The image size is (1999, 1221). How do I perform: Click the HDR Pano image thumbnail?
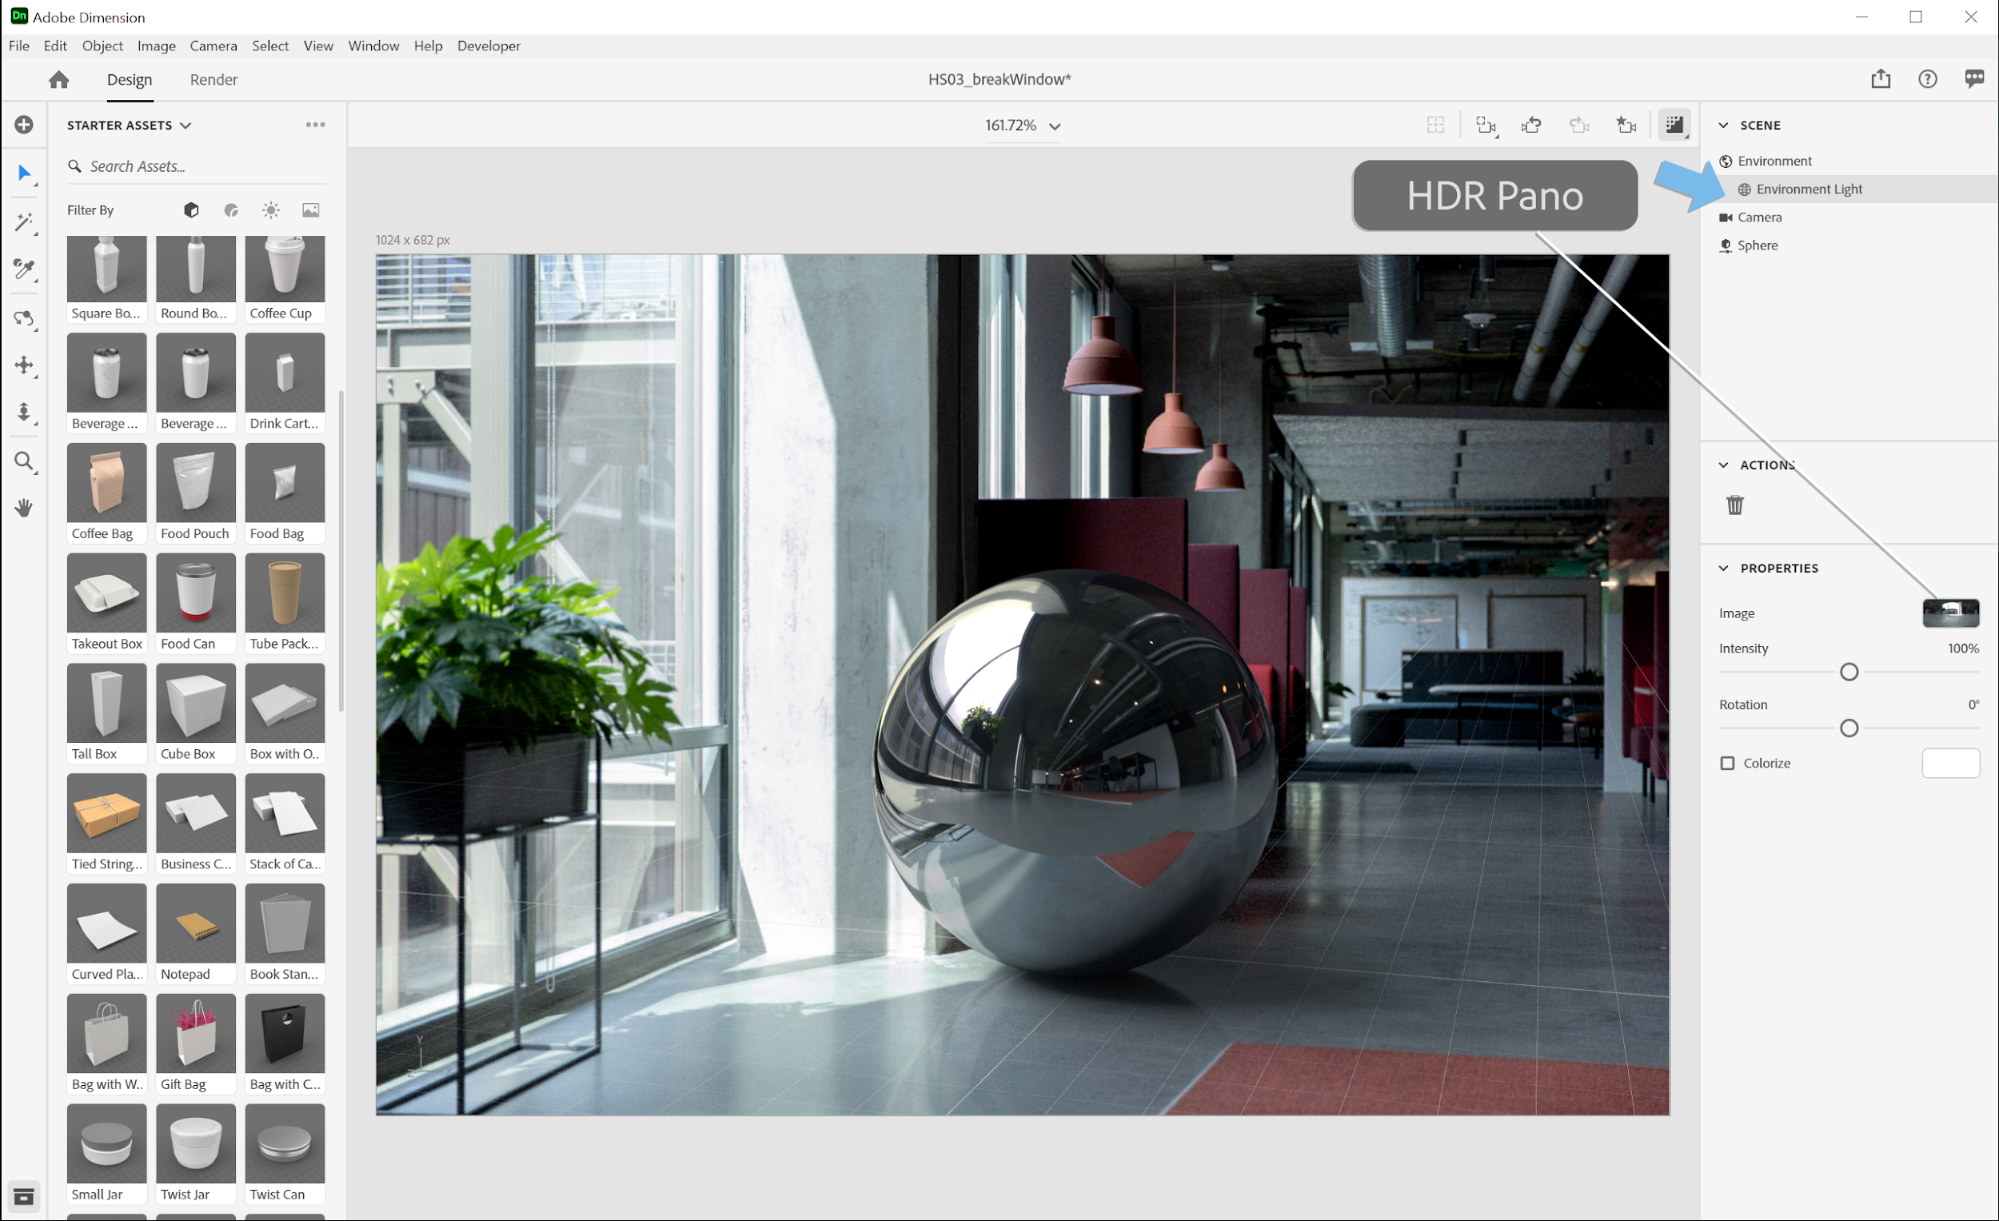[1950, 613]
